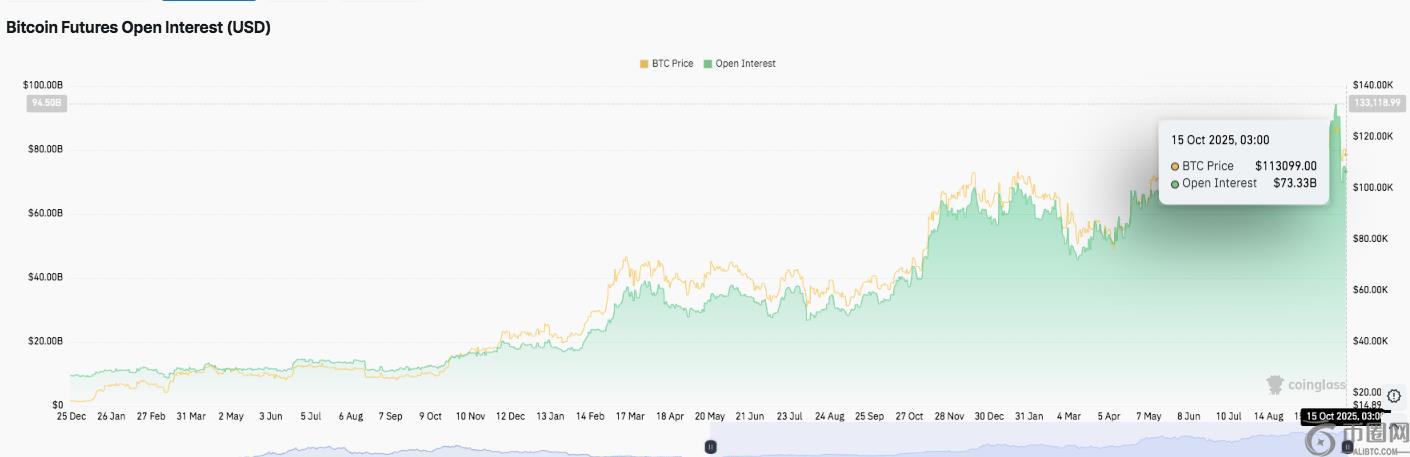Viewport: 1410px width, 457px height.
Task: Click the green Open Interest legend swatch
Action: [708, 64]
